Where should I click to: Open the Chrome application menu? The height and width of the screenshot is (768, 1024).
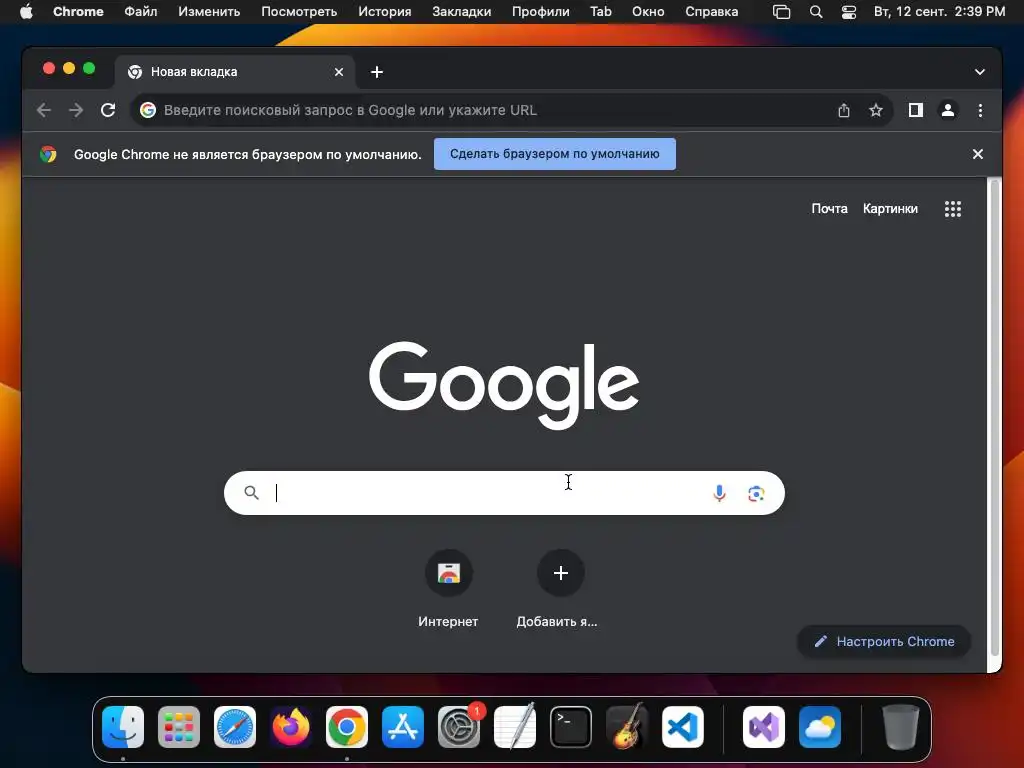(x=78, y=12)
